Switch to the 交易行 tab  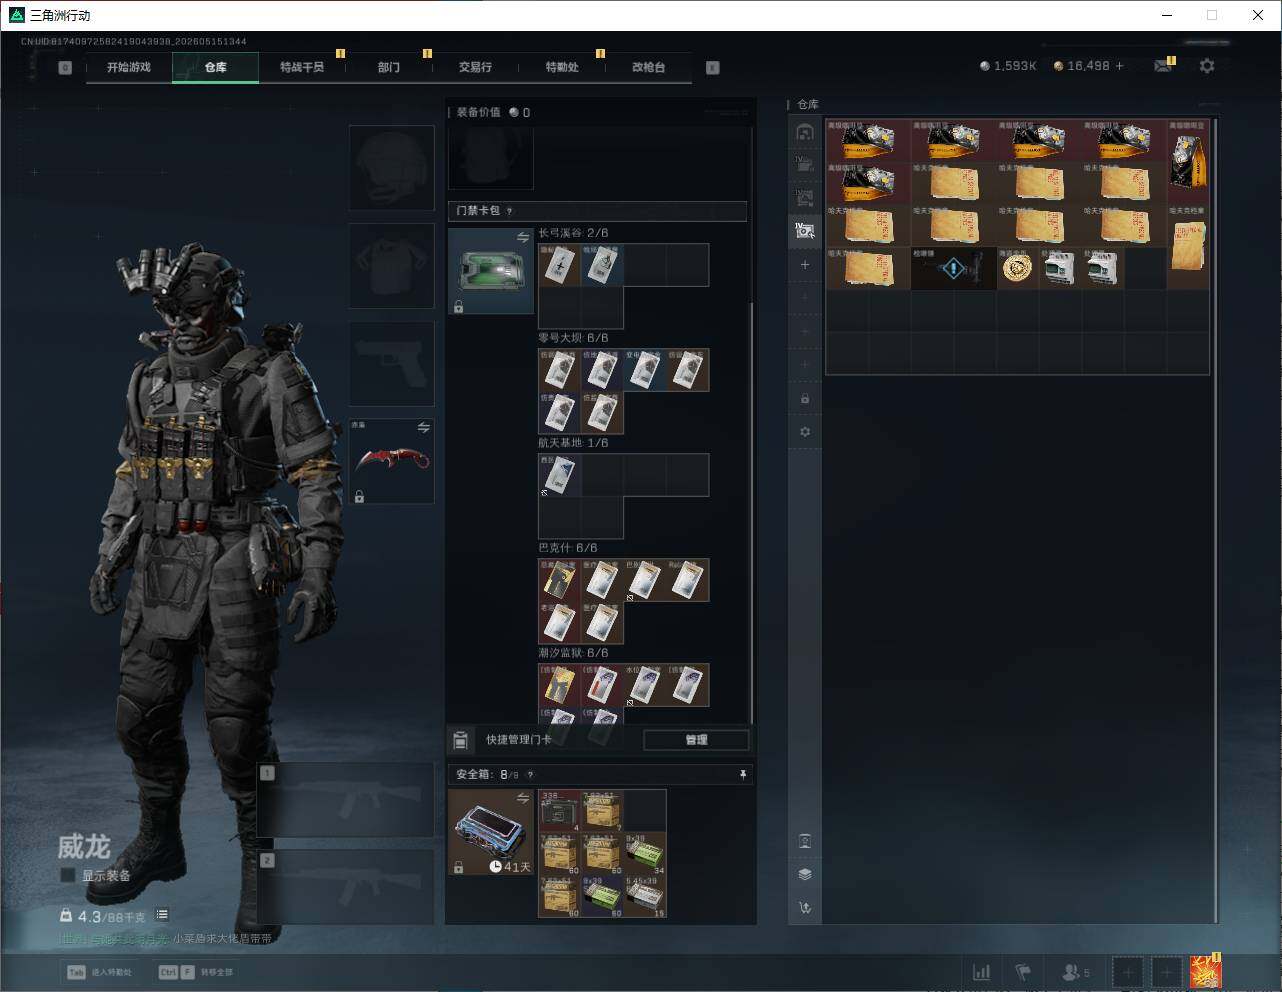coord(475,67)
